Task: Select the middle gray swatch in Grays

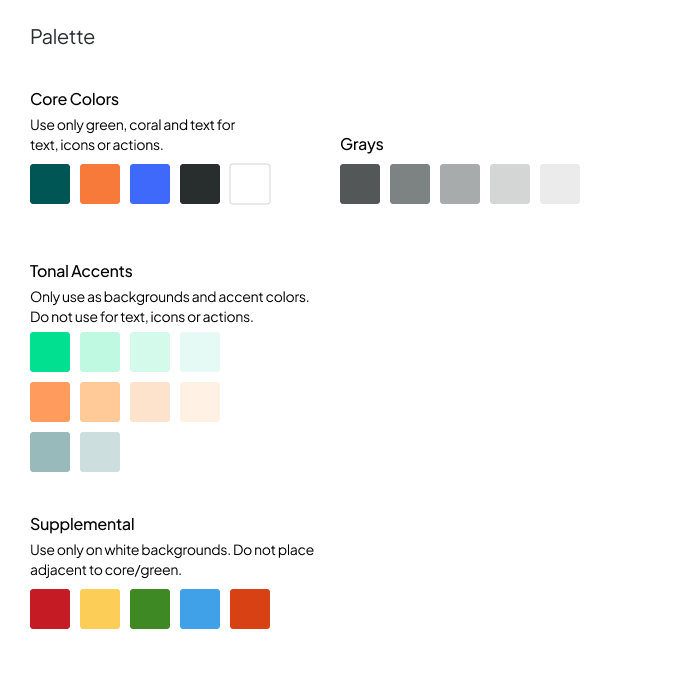Action: [460, 184]
